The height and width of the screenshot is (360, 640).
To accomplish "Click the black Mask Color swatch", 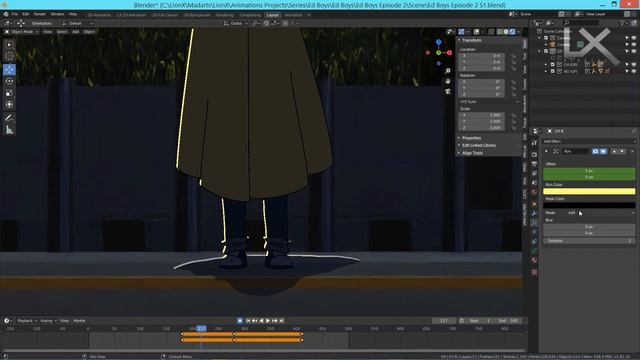I will [589, 205].
